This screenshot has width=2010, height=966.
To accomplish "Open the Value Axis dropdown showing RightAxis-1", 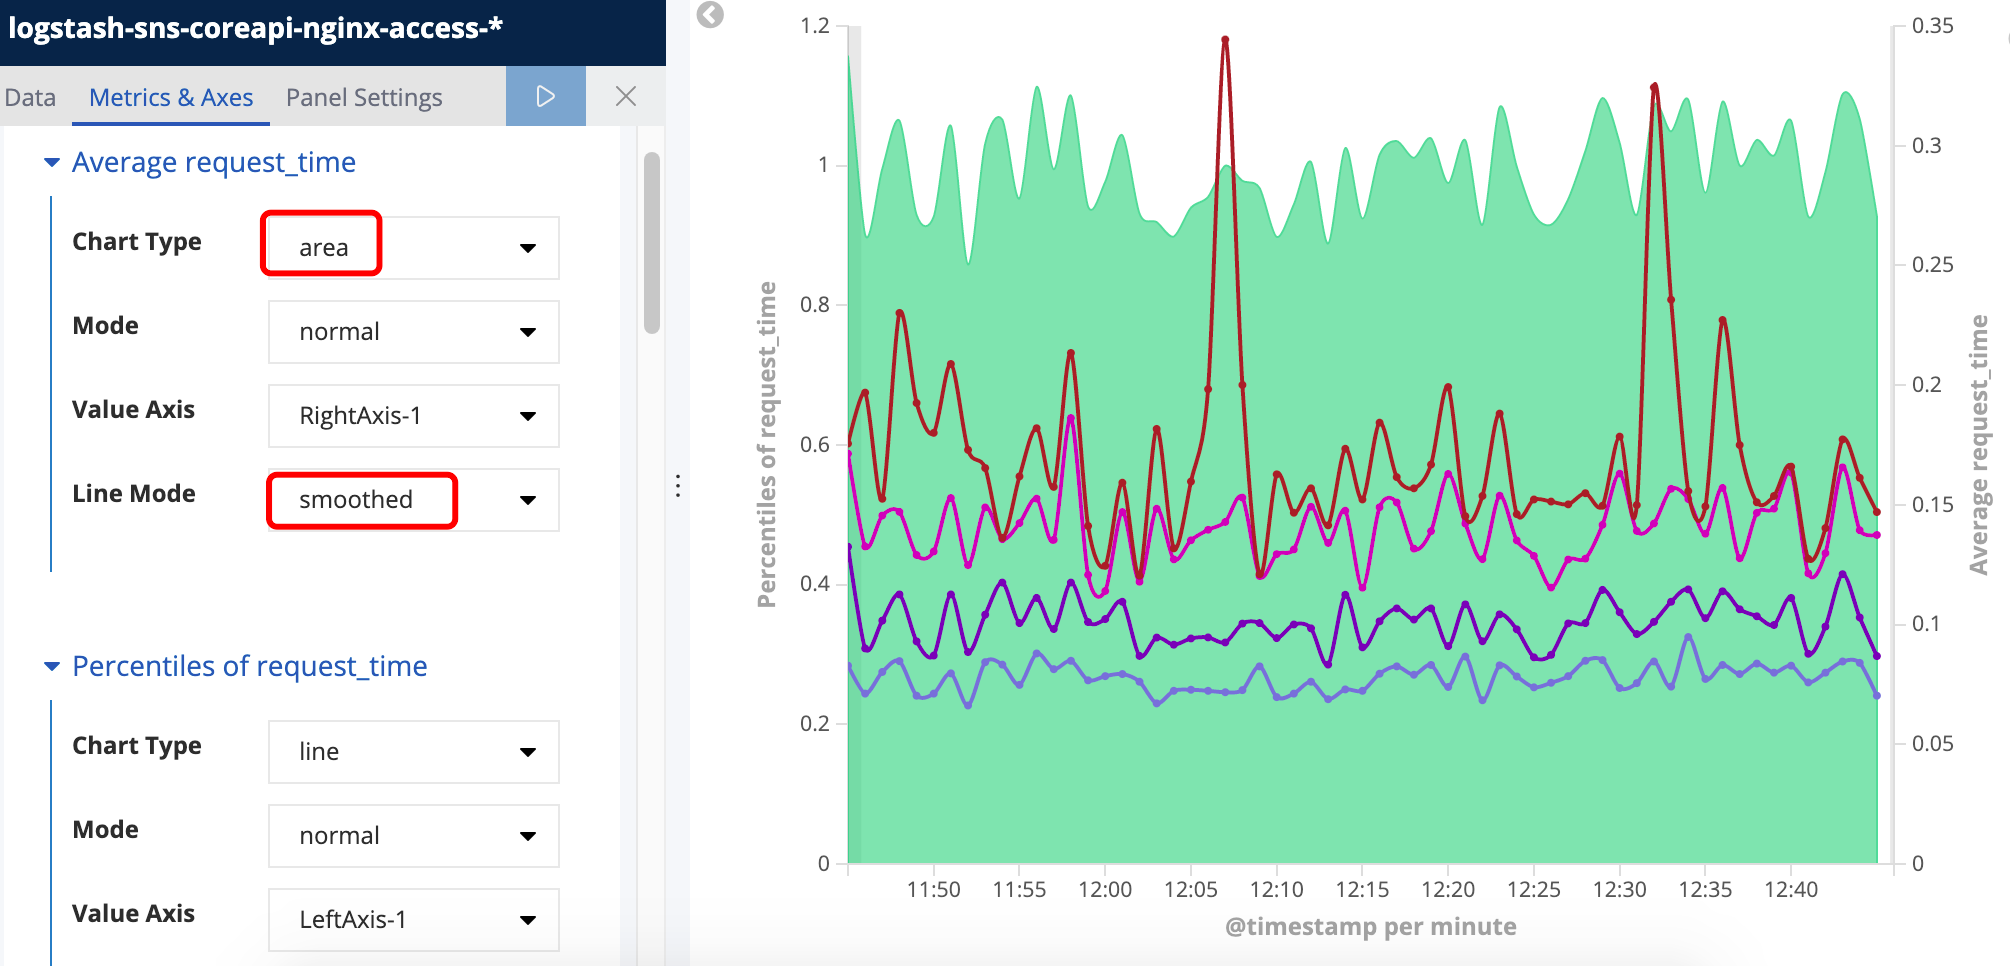I will (413, 415).
